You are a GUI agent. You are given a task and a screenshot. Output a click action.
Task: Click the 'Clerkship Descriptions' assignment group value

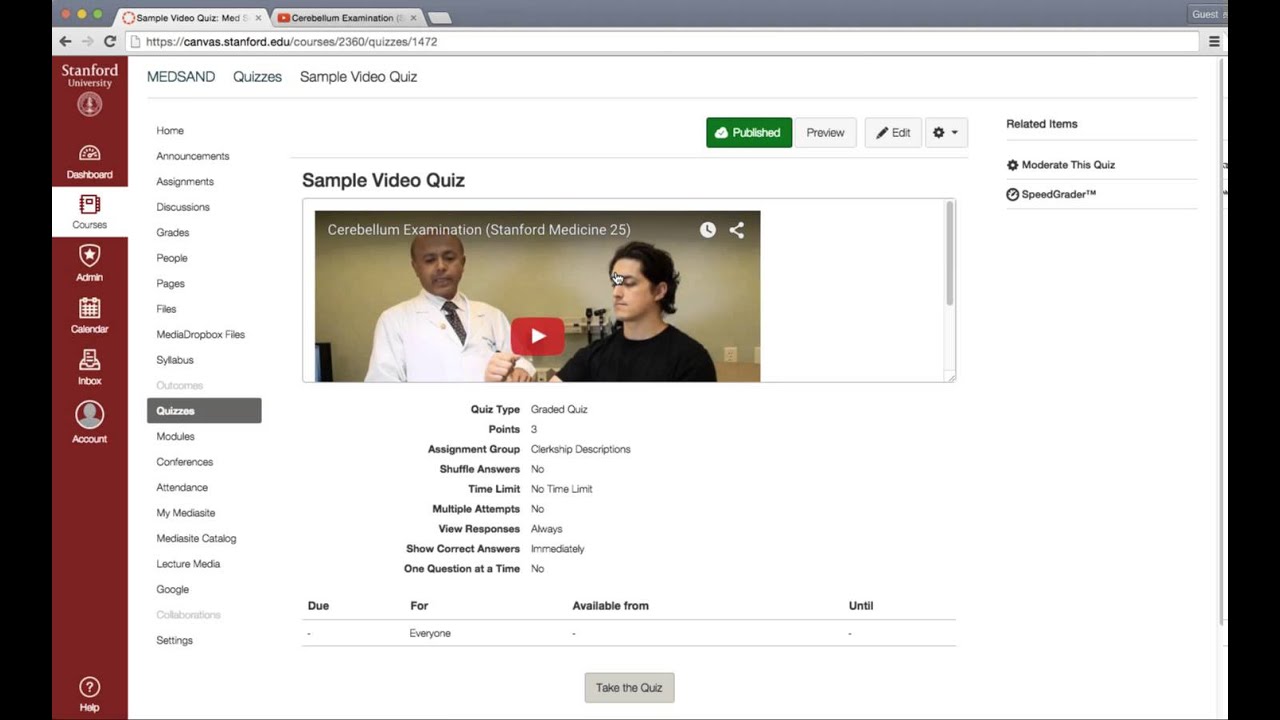[x=581, y=450]
